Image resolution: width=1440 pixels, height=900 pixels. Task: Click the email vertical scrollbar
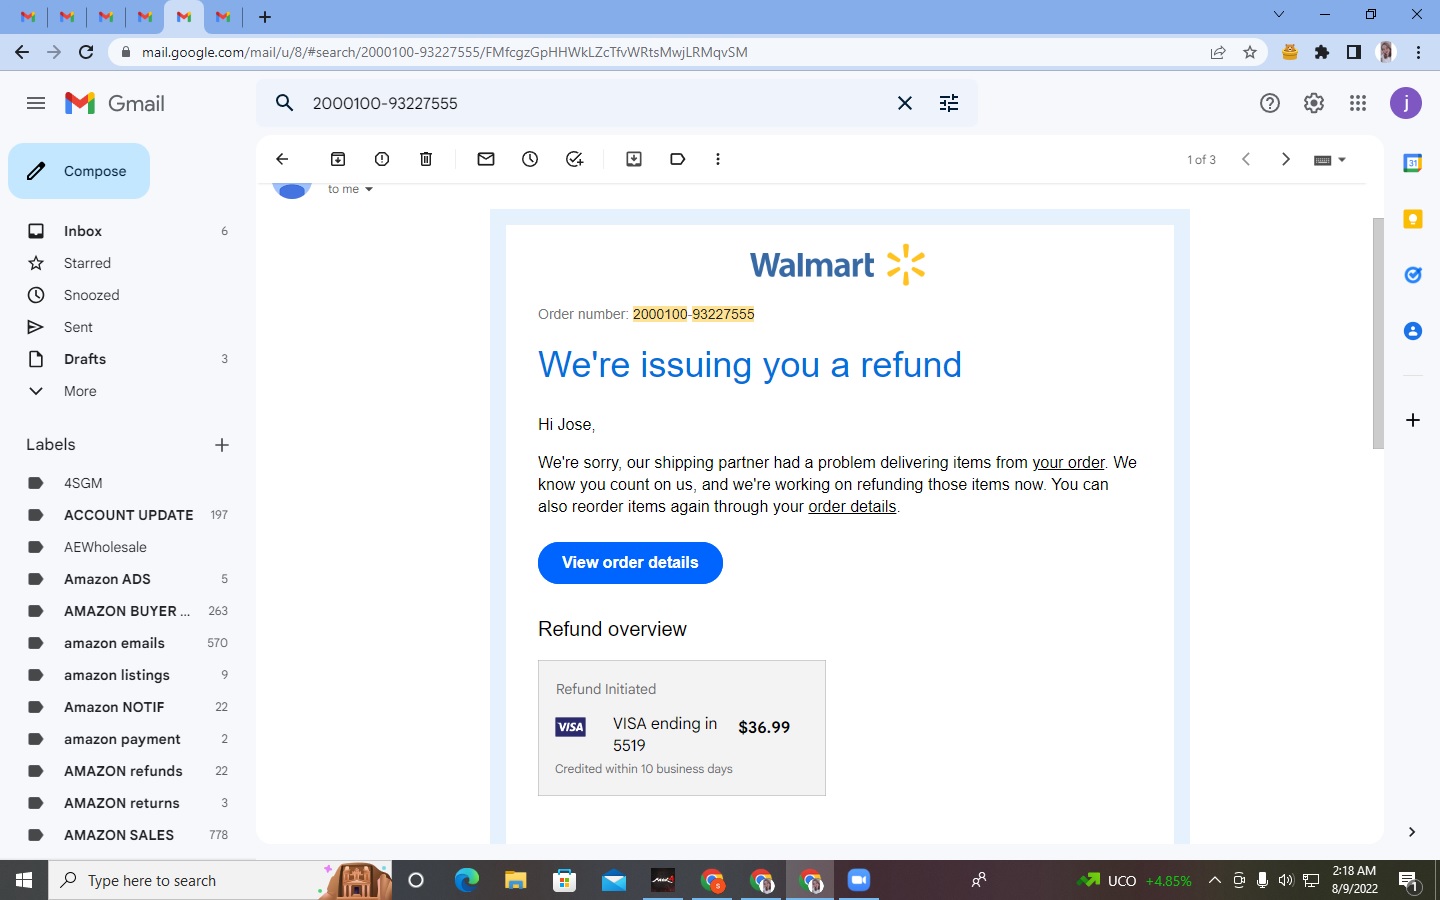1378,333
